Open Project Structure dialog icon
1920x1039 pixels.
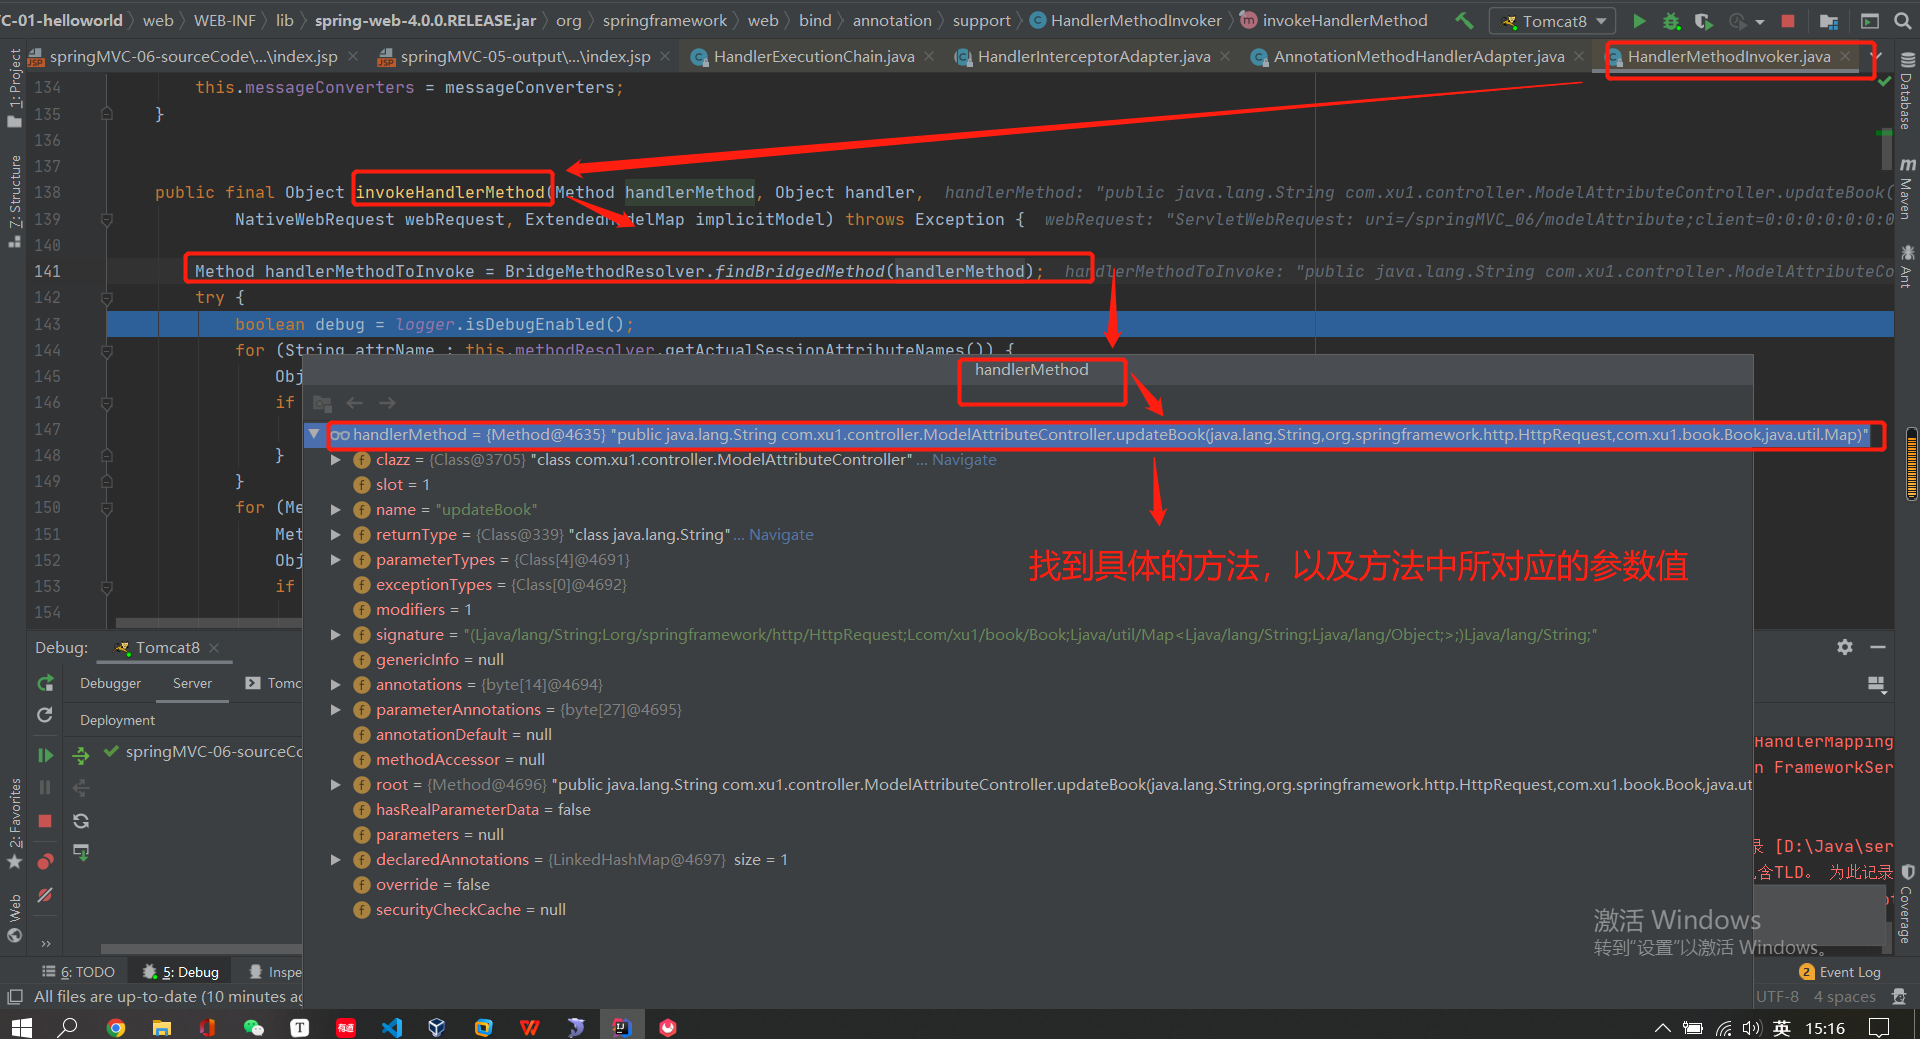point(1828,20)
